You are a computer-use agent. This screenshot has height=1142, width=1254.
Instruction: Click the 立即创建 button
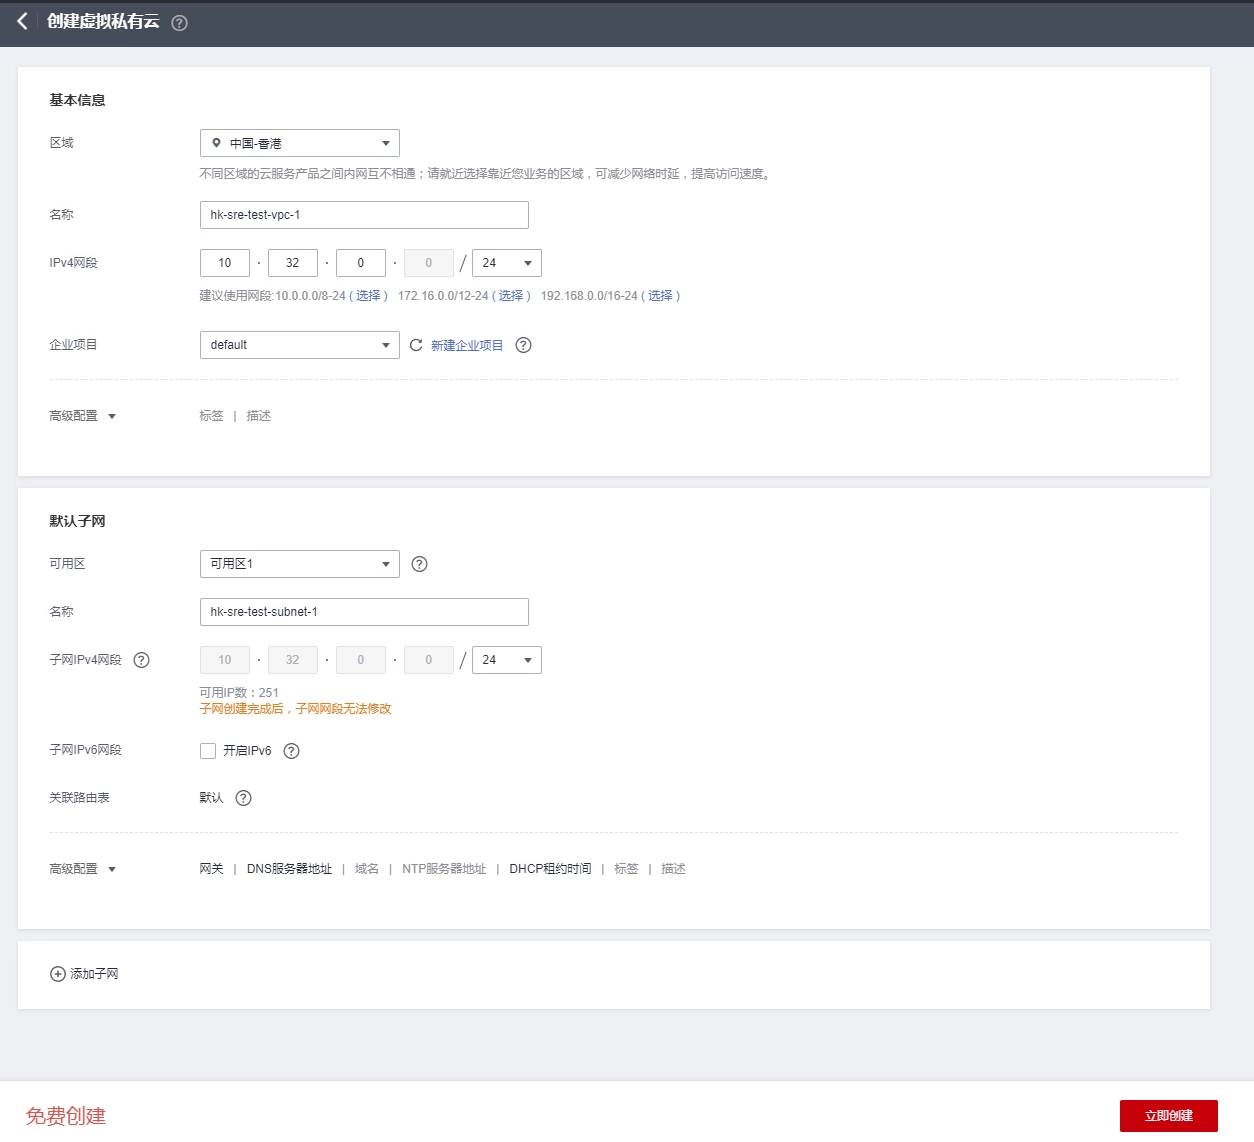tap(1169, 1116)
